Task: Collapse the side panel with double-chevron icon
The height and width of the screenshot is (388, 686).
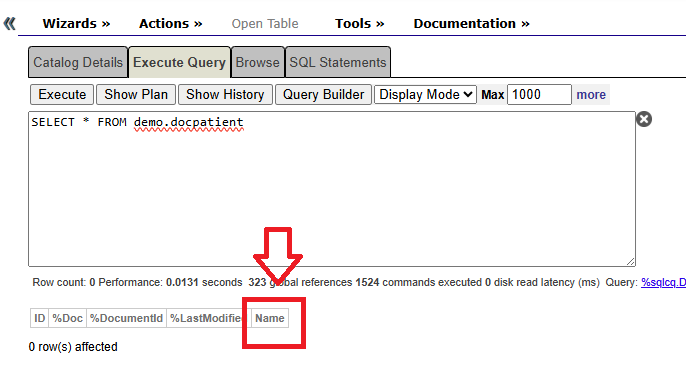Action: [9, 23]
